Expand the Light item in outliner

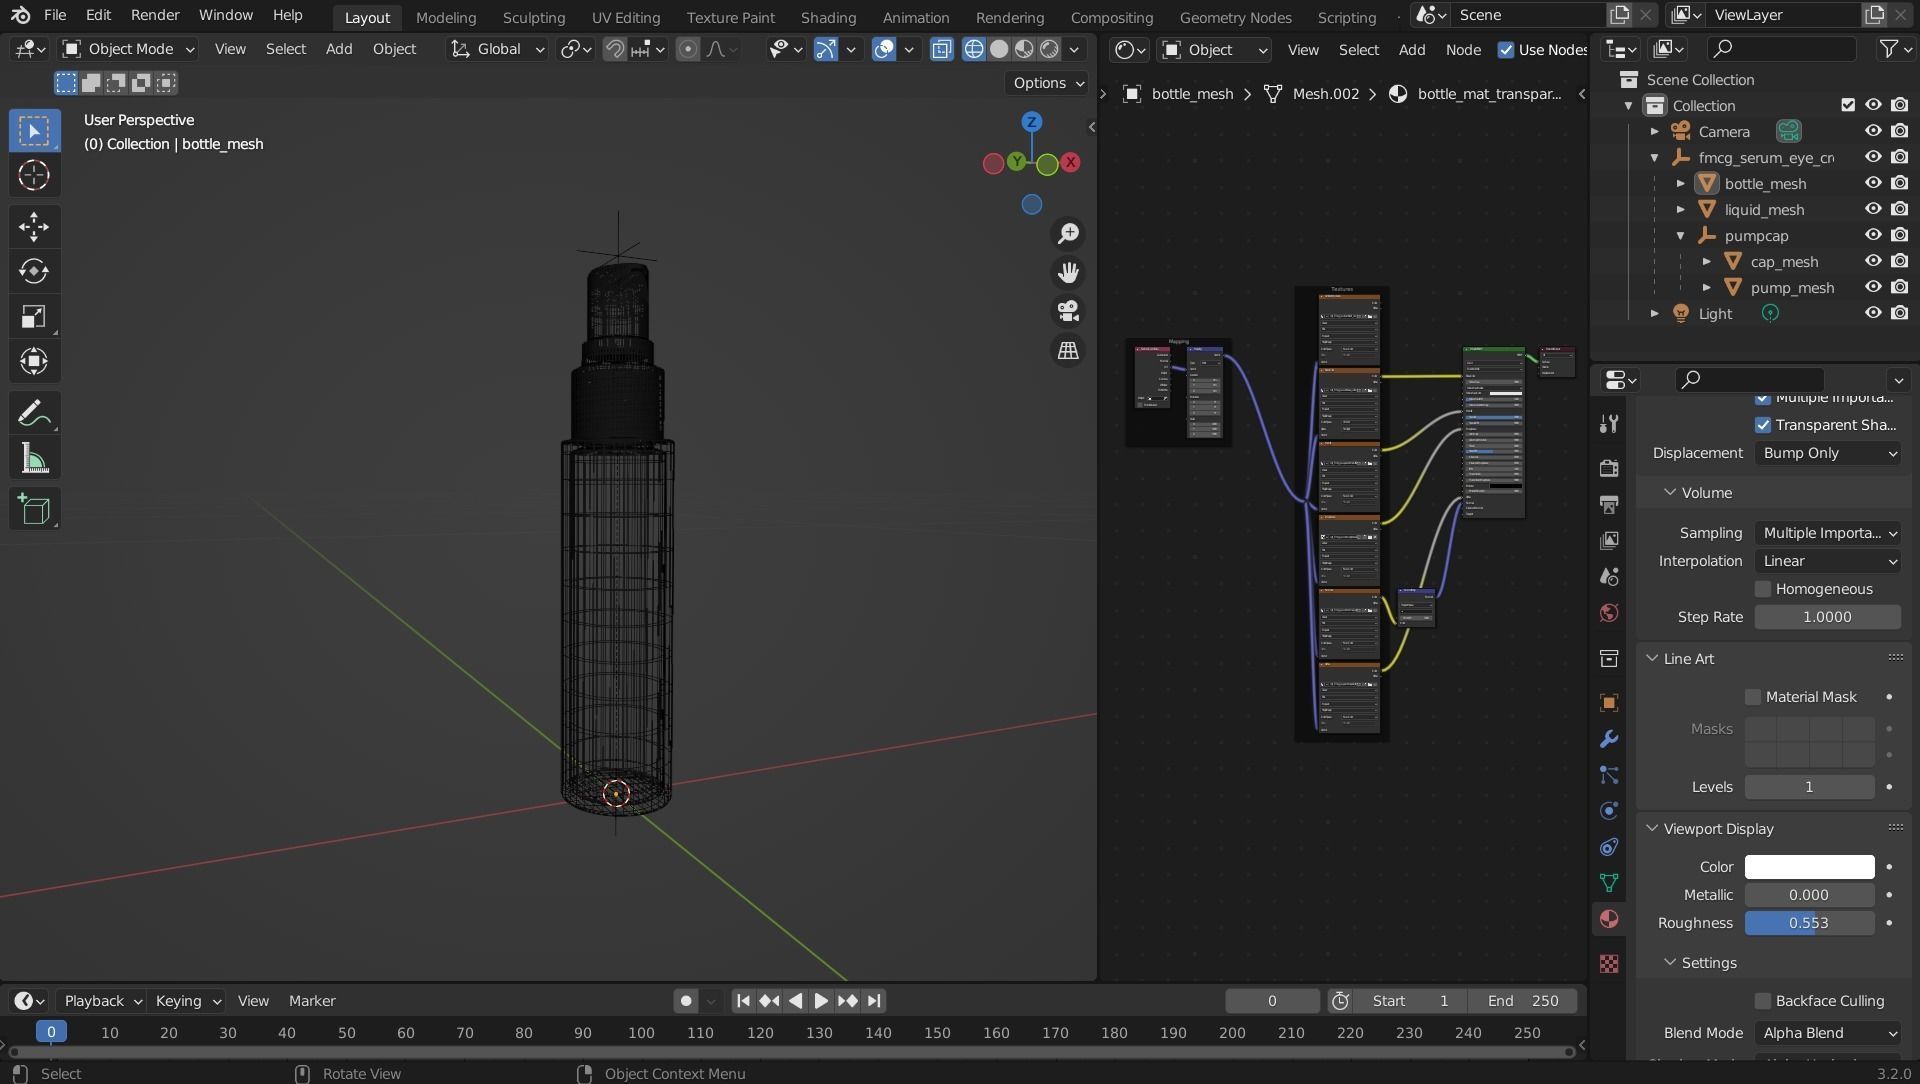click(1654, 313)
